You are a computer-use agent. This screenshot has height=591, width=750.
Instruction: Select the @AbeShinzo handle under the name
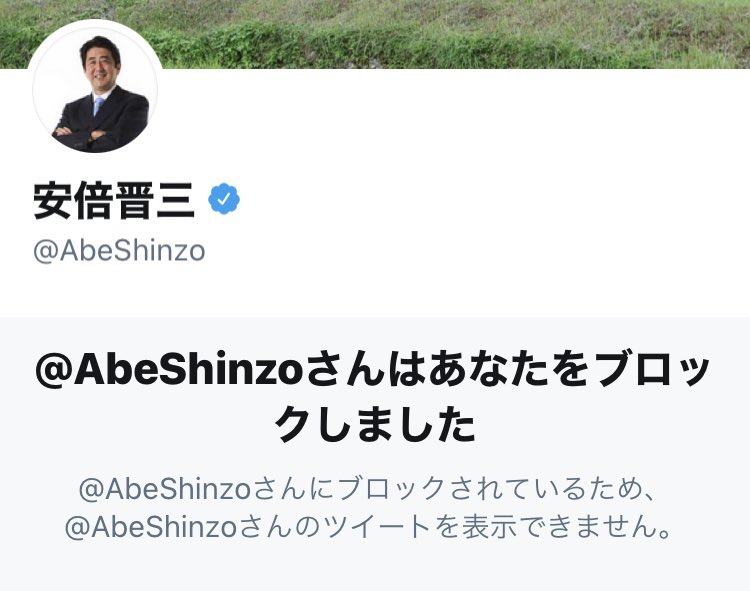coord(119,251)
